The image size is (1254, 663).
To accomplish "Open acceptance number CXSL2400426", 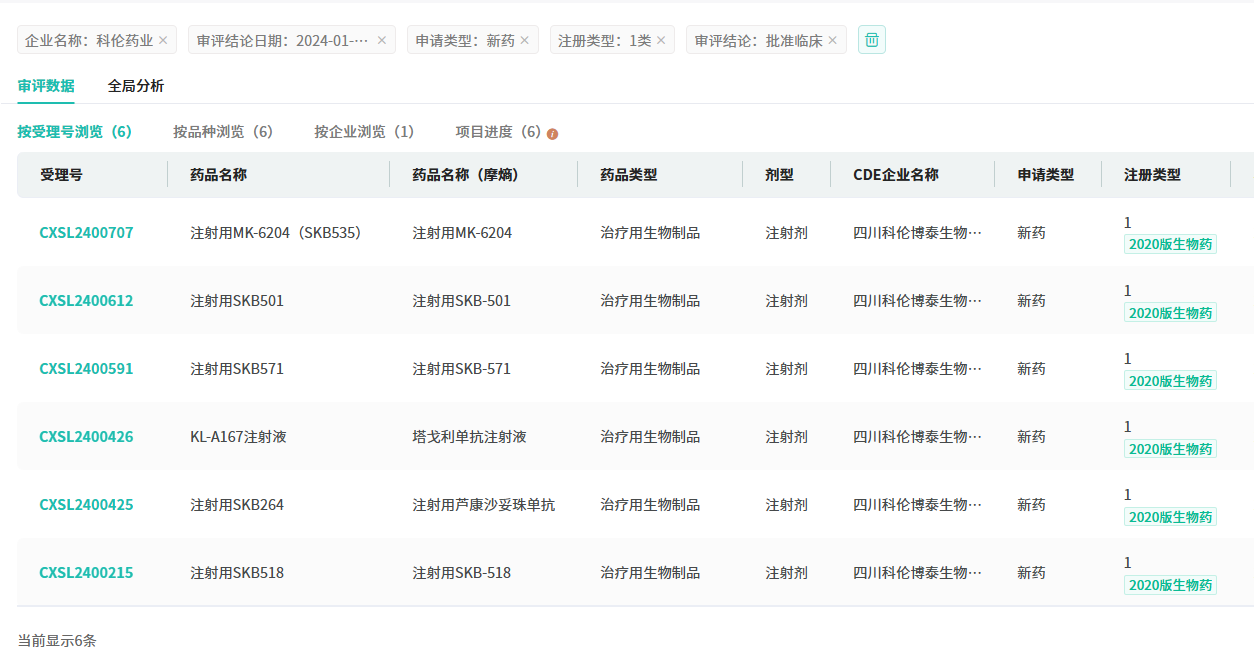I will pos(86,437).
